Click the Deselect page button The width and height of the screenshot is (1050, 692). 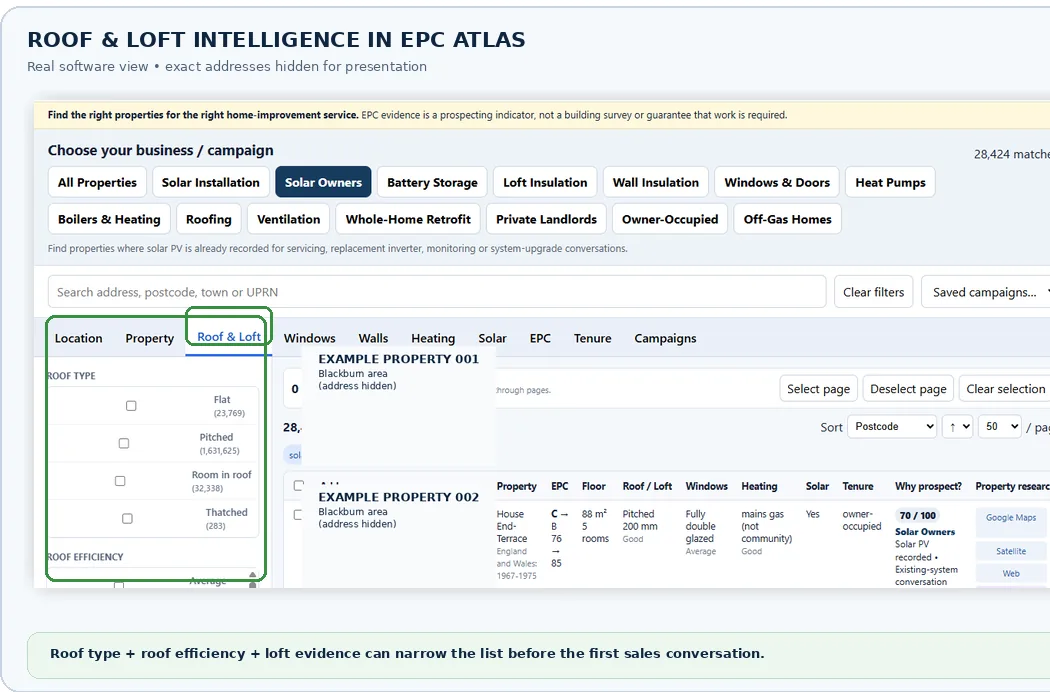click(x=908, y=389)
